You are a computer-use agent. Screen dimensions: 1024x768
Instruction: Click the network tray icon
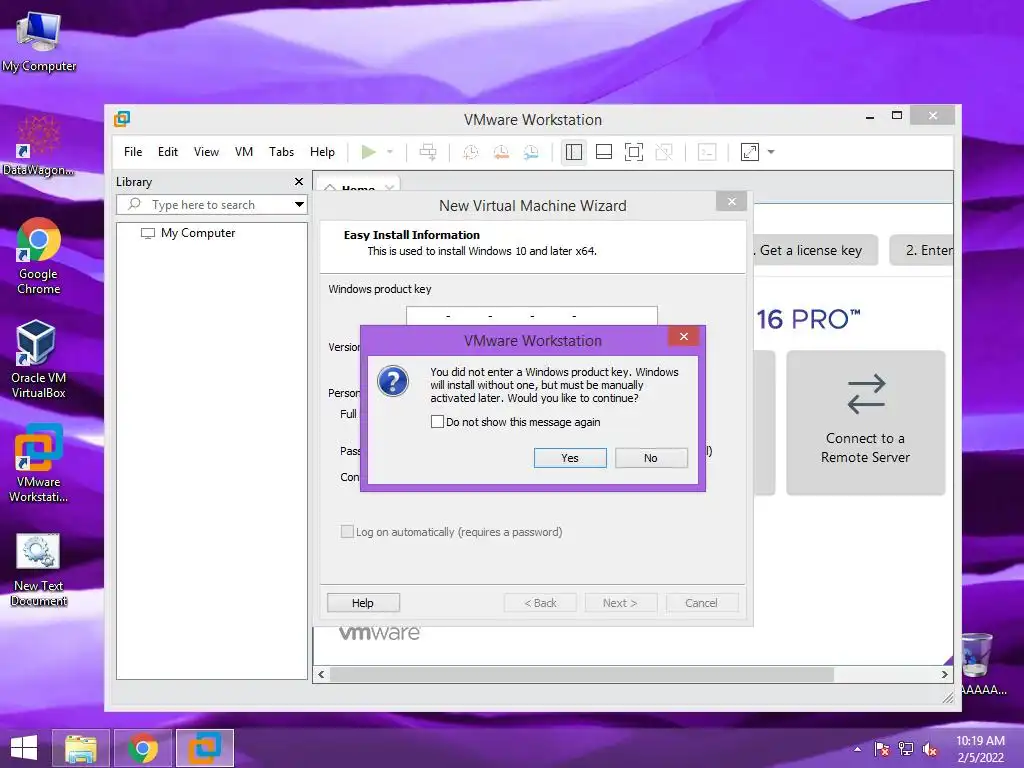click(x=906, y=749)
